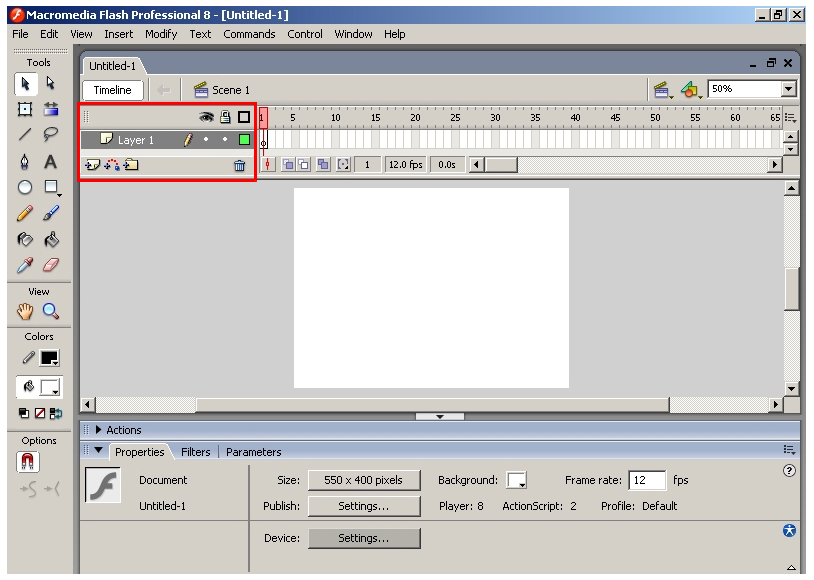814x580 pixels.
Task: Switch to the Parameters tab
Action: (253, 452)
